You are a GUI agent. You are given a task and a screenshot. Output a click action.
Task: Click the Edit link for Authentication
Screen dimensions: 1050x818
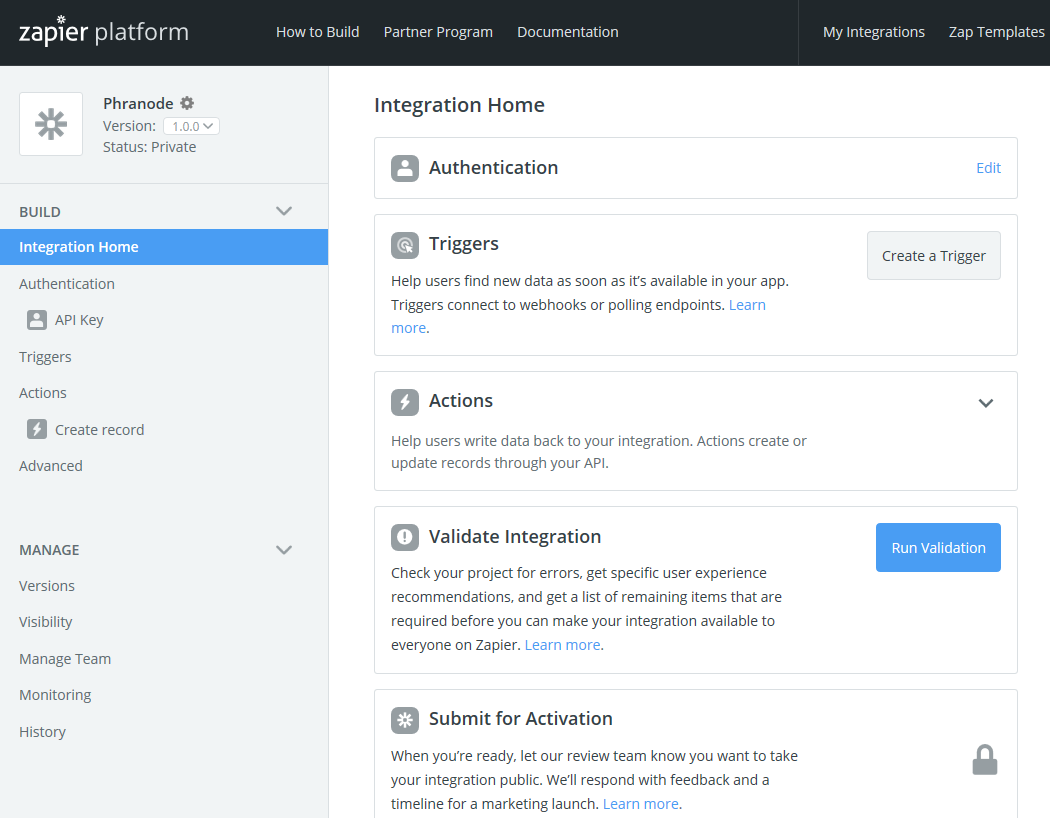988,168
